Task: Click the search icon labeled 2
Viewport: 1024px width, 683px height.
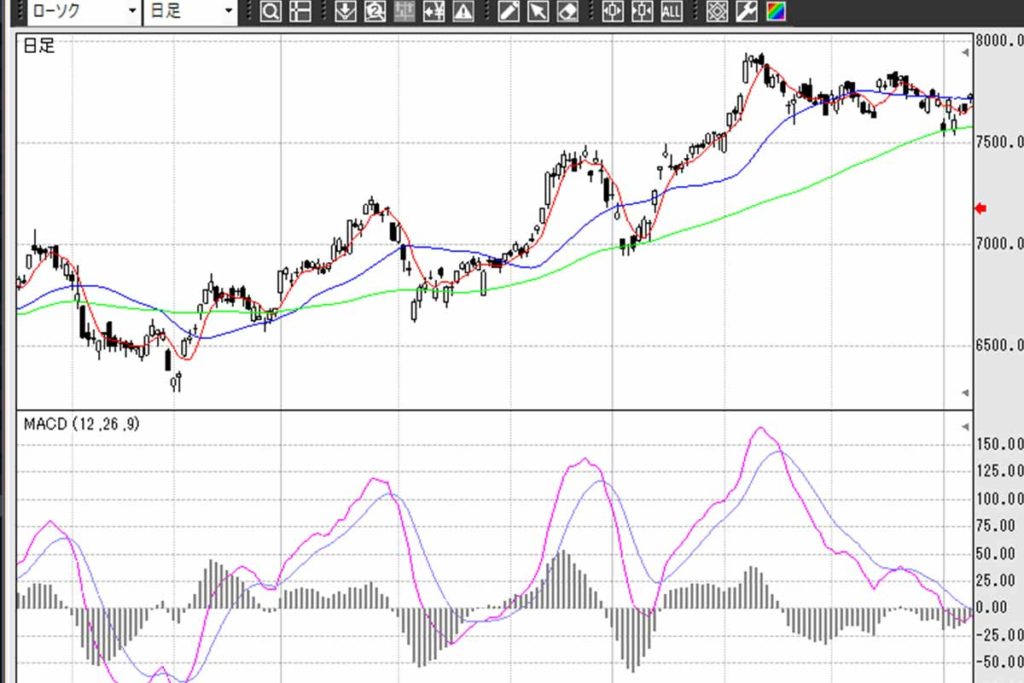Action: [375, 12]
